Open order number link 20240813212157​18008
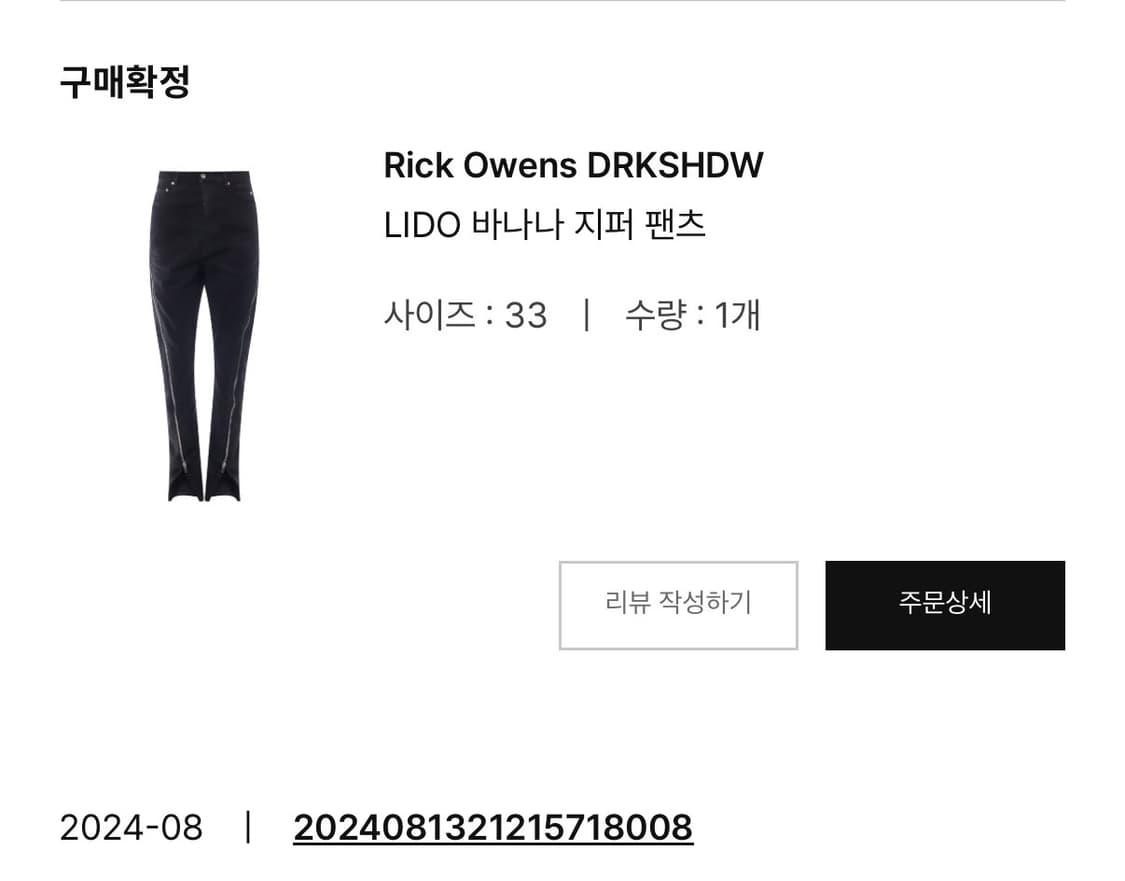 pos(493,827)
